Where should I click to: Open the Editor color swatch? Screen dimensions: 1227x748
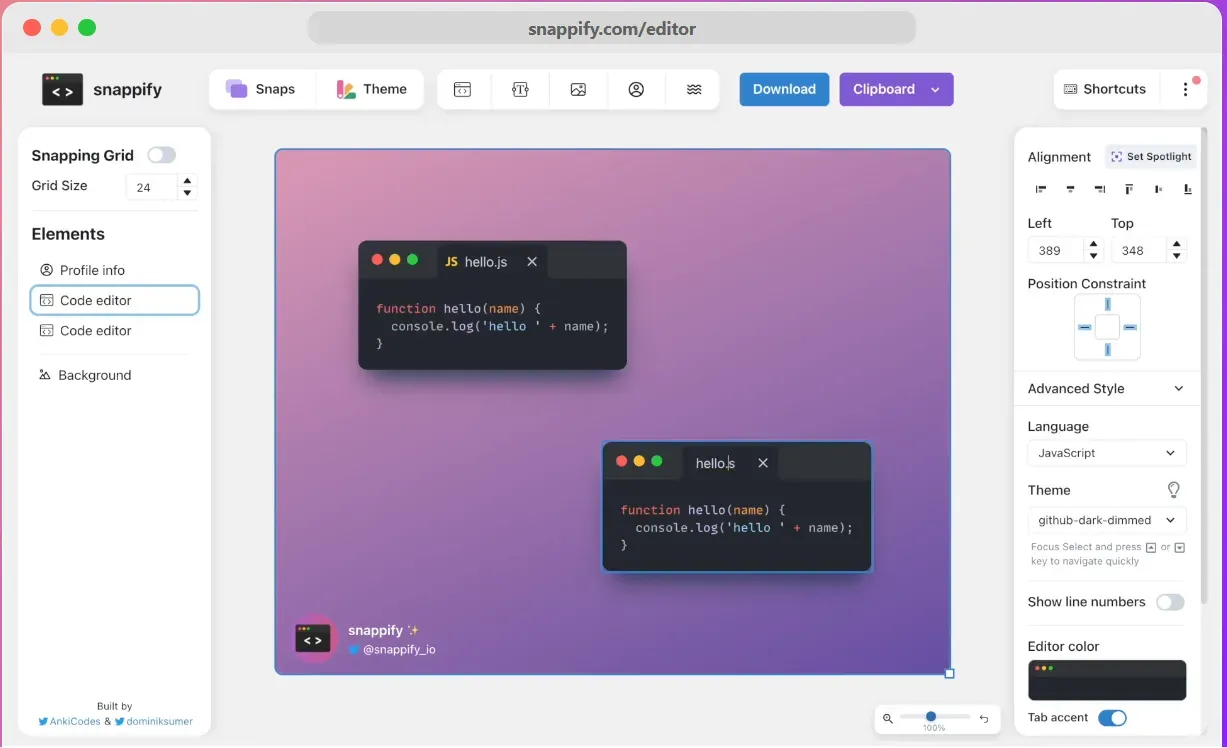(1107, 680)
